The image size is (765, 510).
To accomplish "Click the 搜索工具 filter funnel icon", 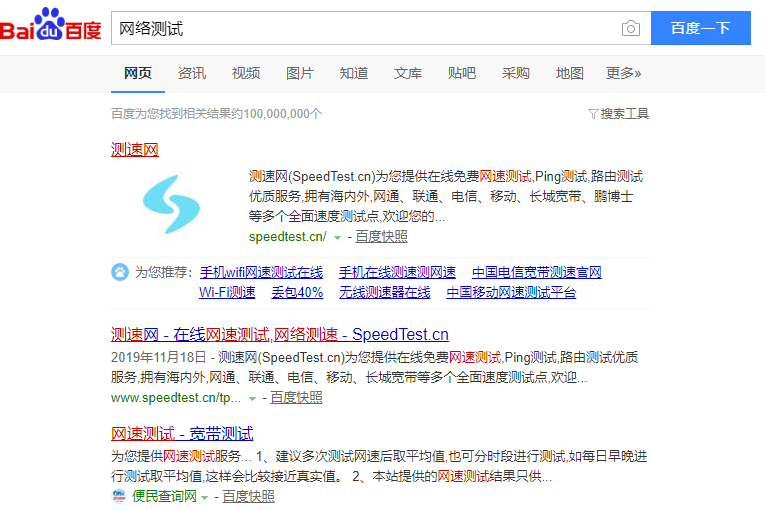I will (x=592, y=114).
